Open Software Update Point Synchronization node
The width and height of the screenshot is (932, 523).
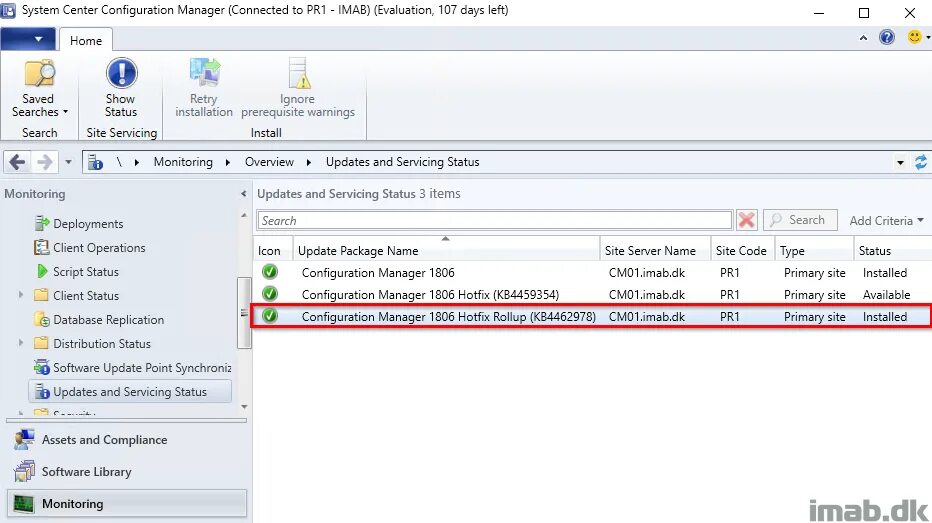pyautogui.click(x=142, y=368)
